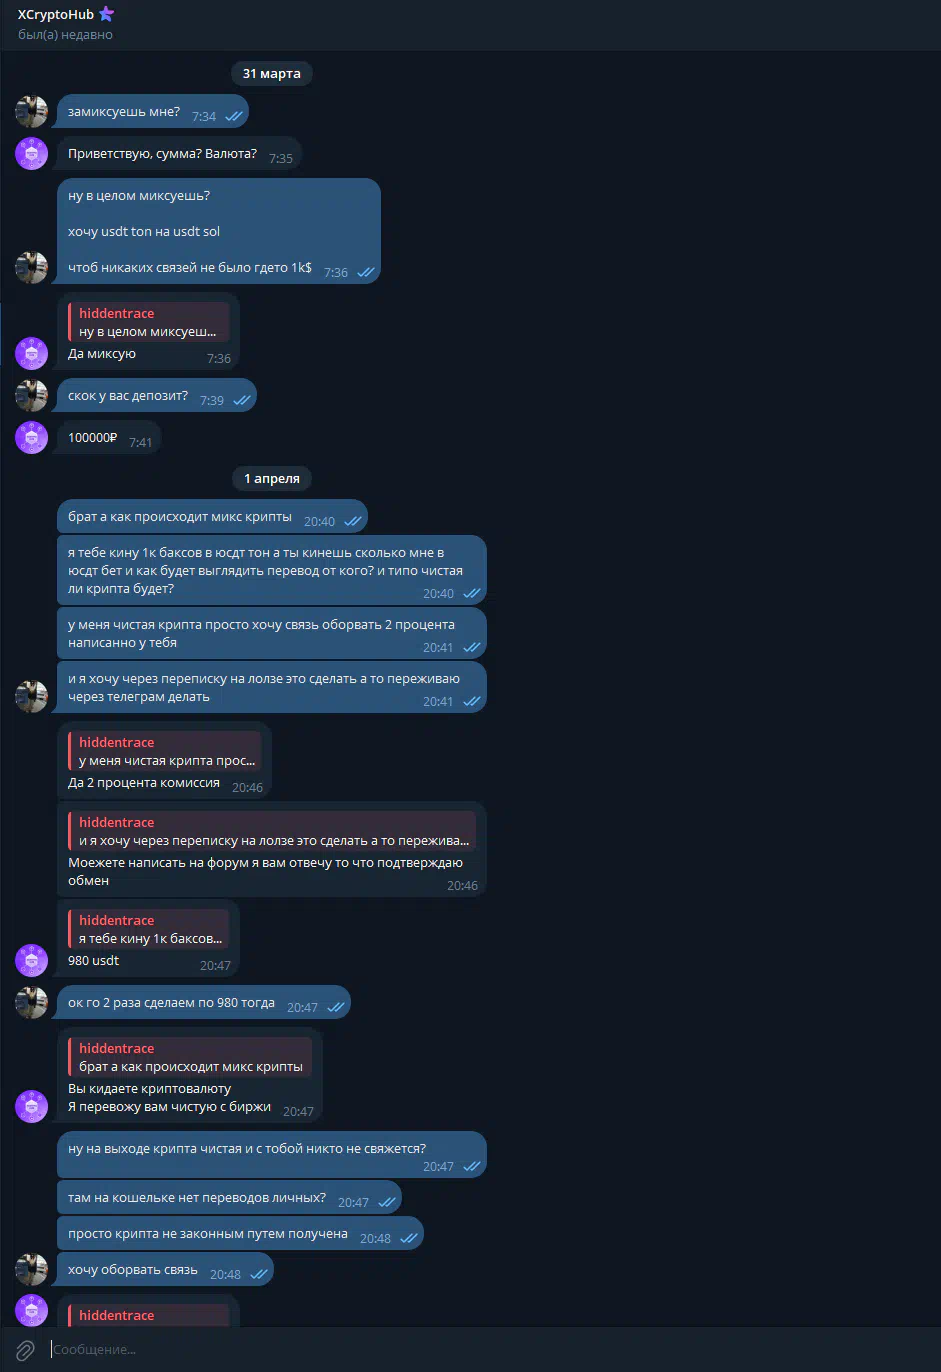
Task: Open quoted reply 'брат а как происходит микс крипты'
Action: tap(190, 1057)
